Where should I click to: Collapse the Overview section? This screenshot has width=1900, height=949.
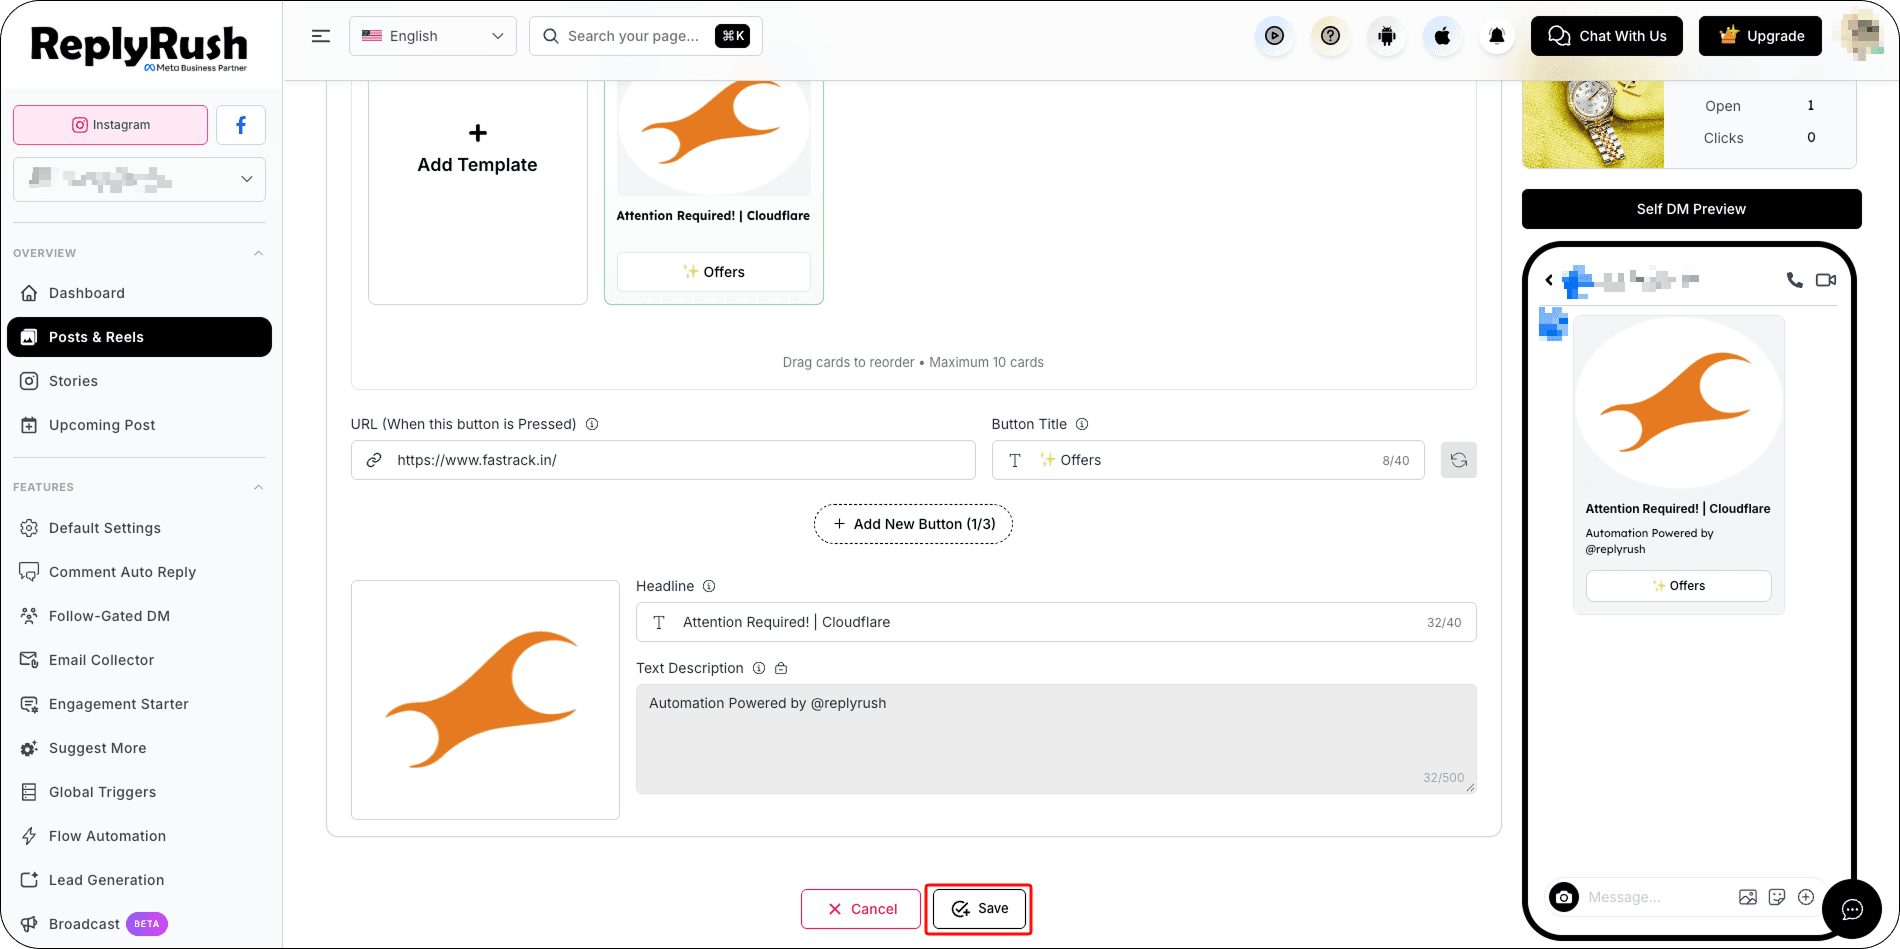259,253
